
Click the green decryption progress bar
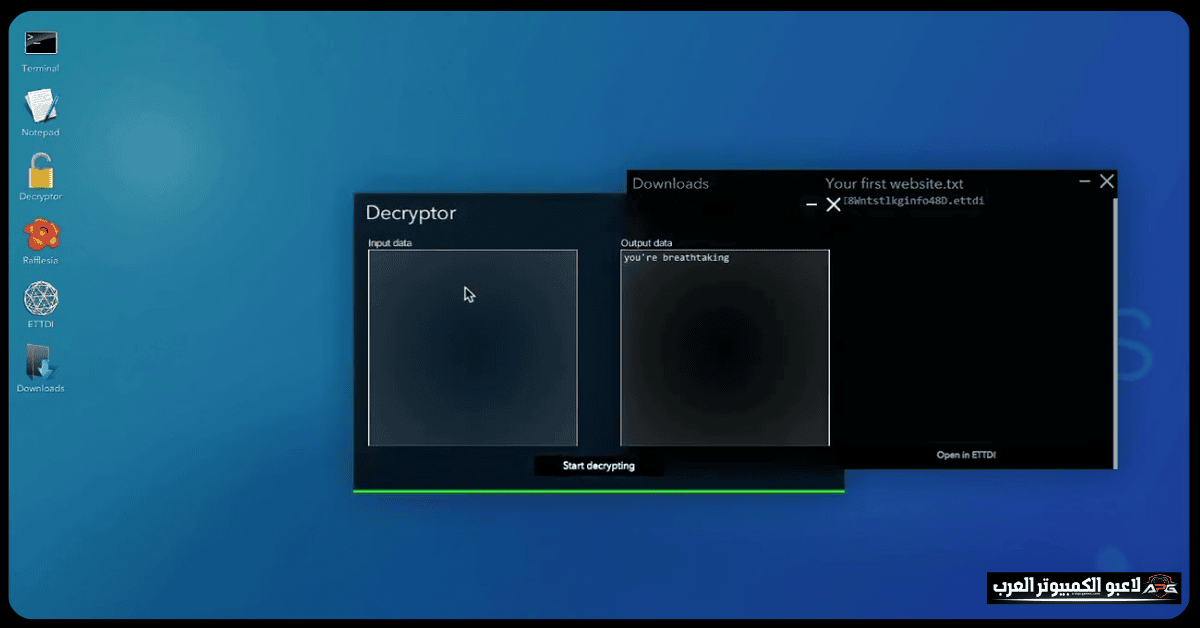(x=599, y=491)
